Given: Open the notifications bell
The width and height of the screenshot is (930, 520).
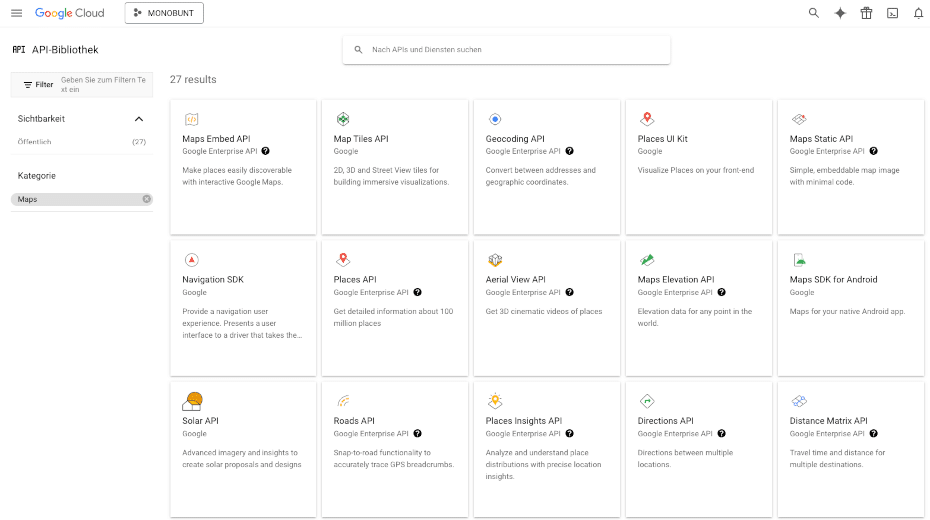Looking at the screenshot, I should pyautogui.click(x=918, y=13).
